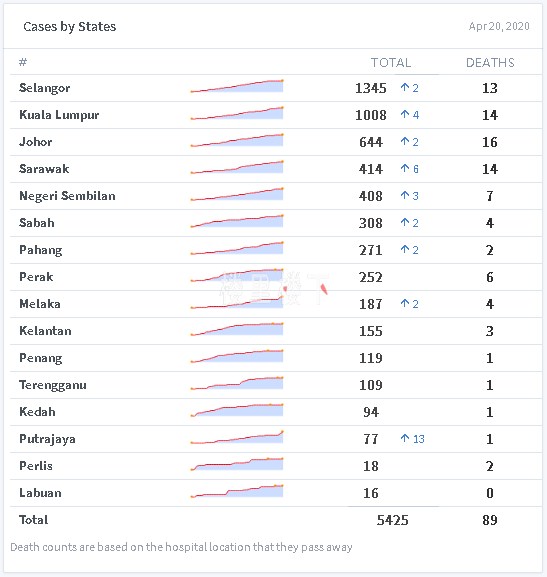The width and height of the screenshot is (547, 577).
Task: Click the Selangor trend sparkline chart
Action: tap(237, 86)
